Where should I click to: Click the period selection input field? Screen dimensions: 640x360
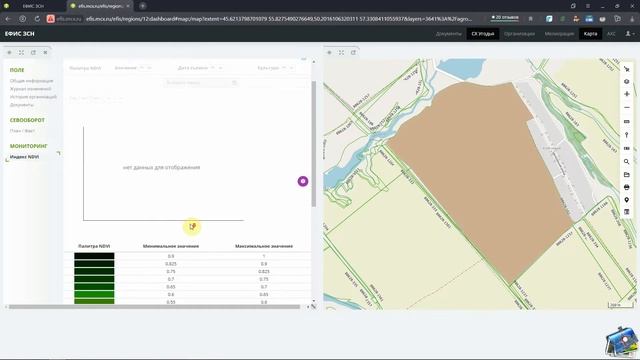(x=201, y=83)
